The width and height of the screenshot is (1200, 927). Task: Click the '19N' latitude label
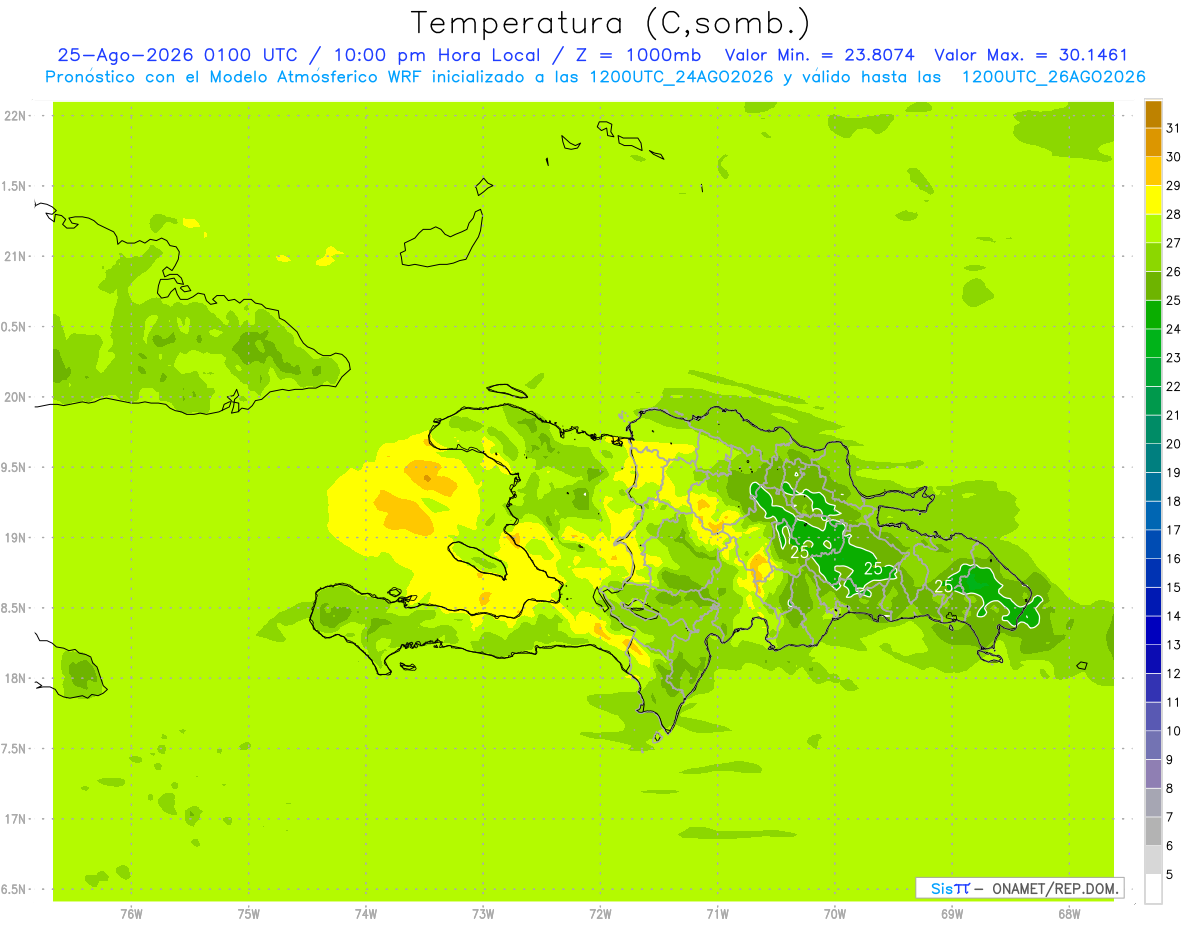tap(17, 538)
